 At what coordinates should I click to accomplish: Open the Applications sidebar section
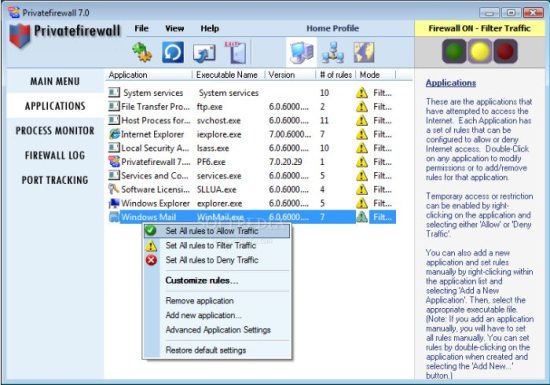pyautogui.click(x=55, y=106)
